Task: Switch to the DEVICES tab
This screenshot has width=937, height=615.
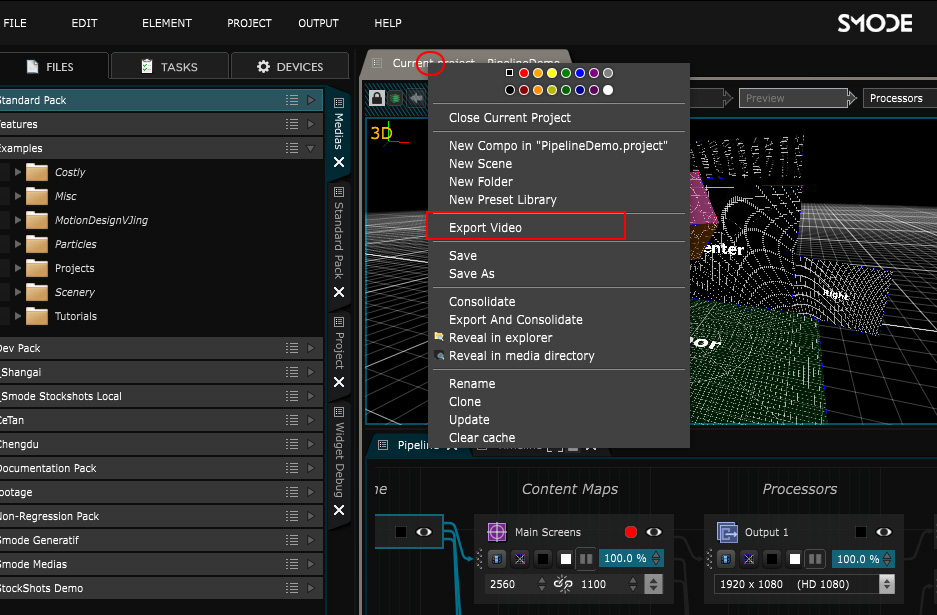Action: point(290,66)
